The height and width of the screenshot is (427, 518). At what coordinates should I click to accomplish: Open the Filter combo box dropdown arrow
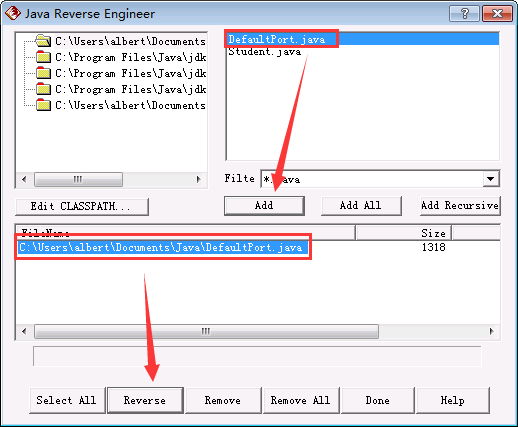[491, 179]
